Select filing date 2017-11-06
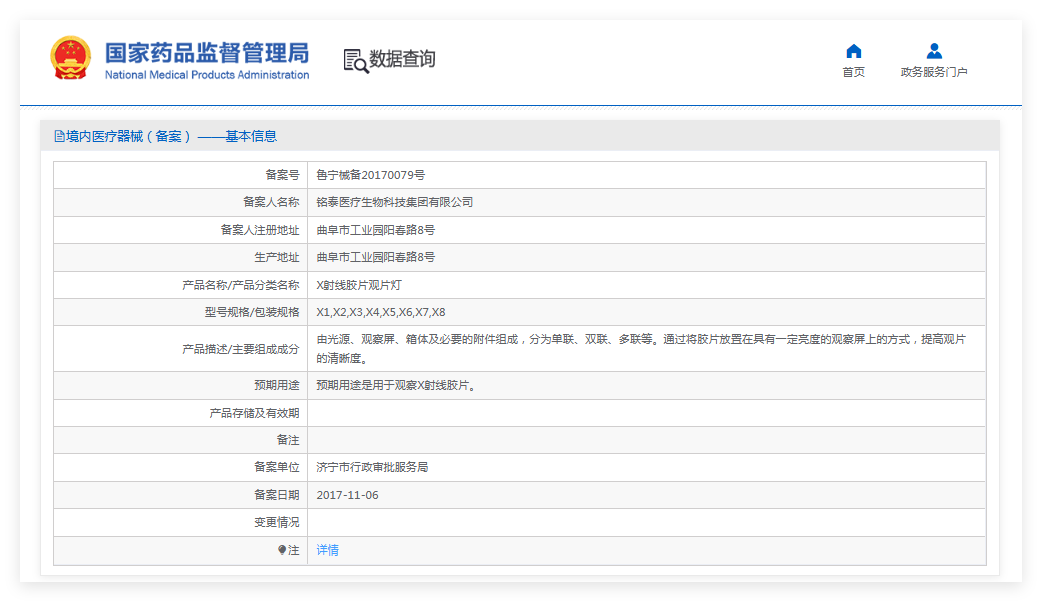Viewport: 1042px width, 602px height. pos(348,495)
